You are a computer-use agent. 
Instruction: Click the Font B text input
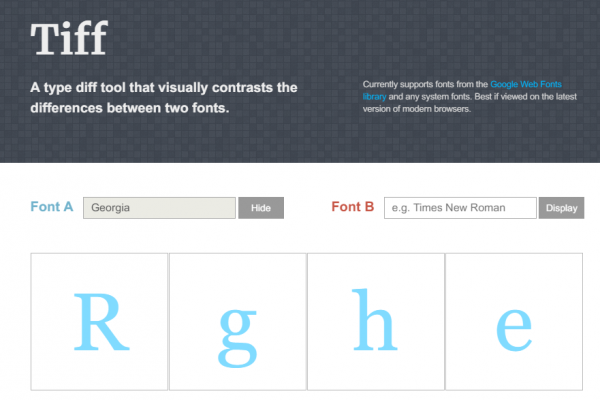pos(460,208)
